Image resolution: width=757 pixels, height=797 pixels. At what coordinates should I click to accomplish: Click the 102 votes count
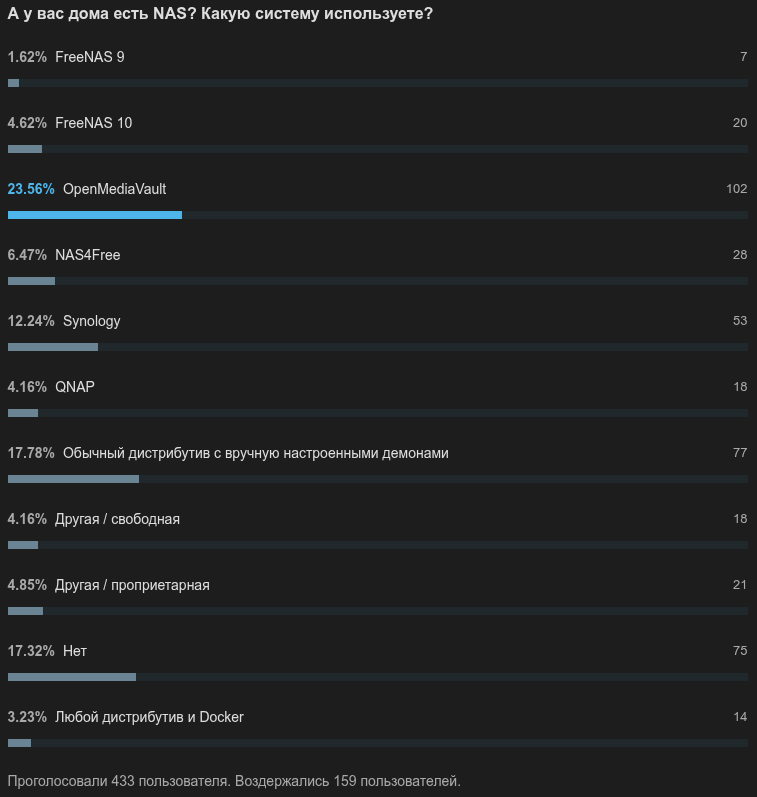737,189
